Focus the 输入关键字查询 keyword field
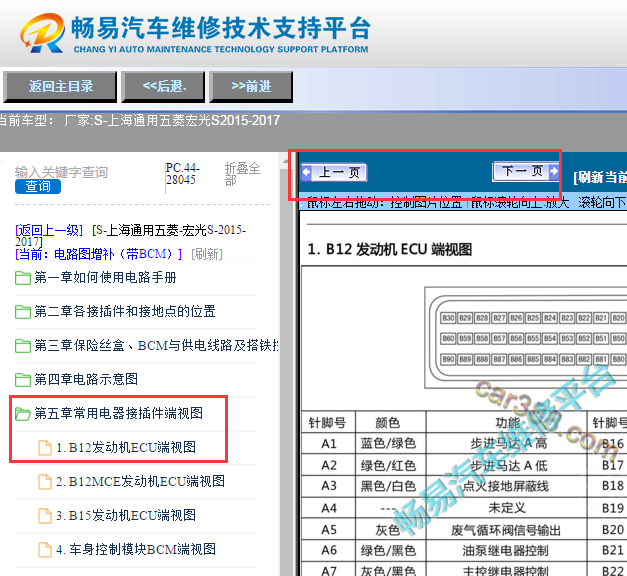This screenshot has height=576, width=627. pyautogui.click(x=62, y=172)
